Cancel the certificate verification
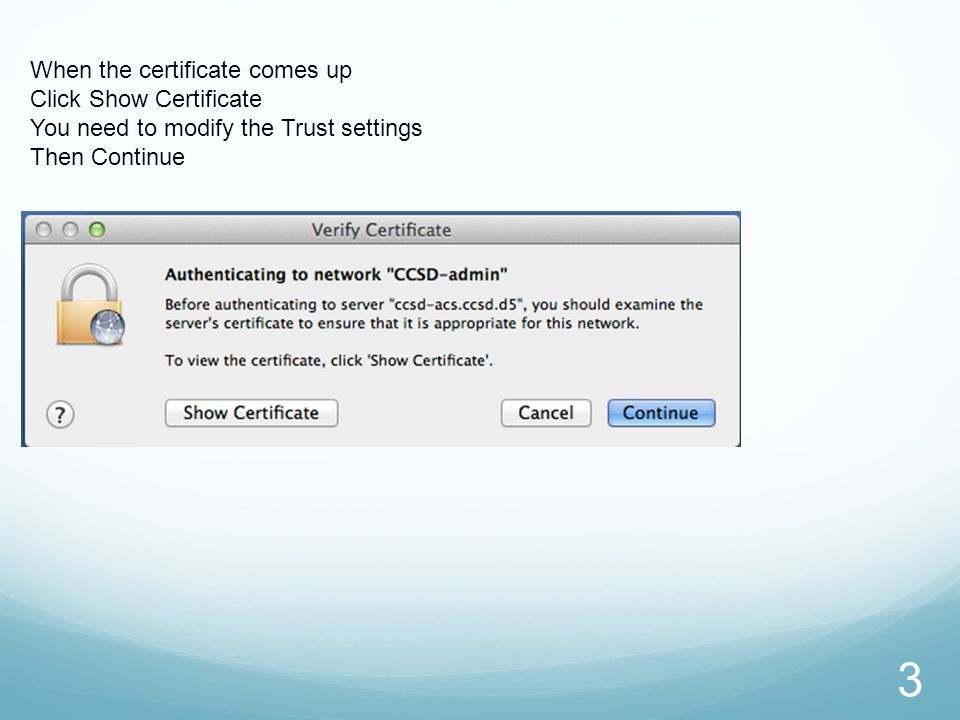This screenshot has width=960, height=720. point(546,413)
